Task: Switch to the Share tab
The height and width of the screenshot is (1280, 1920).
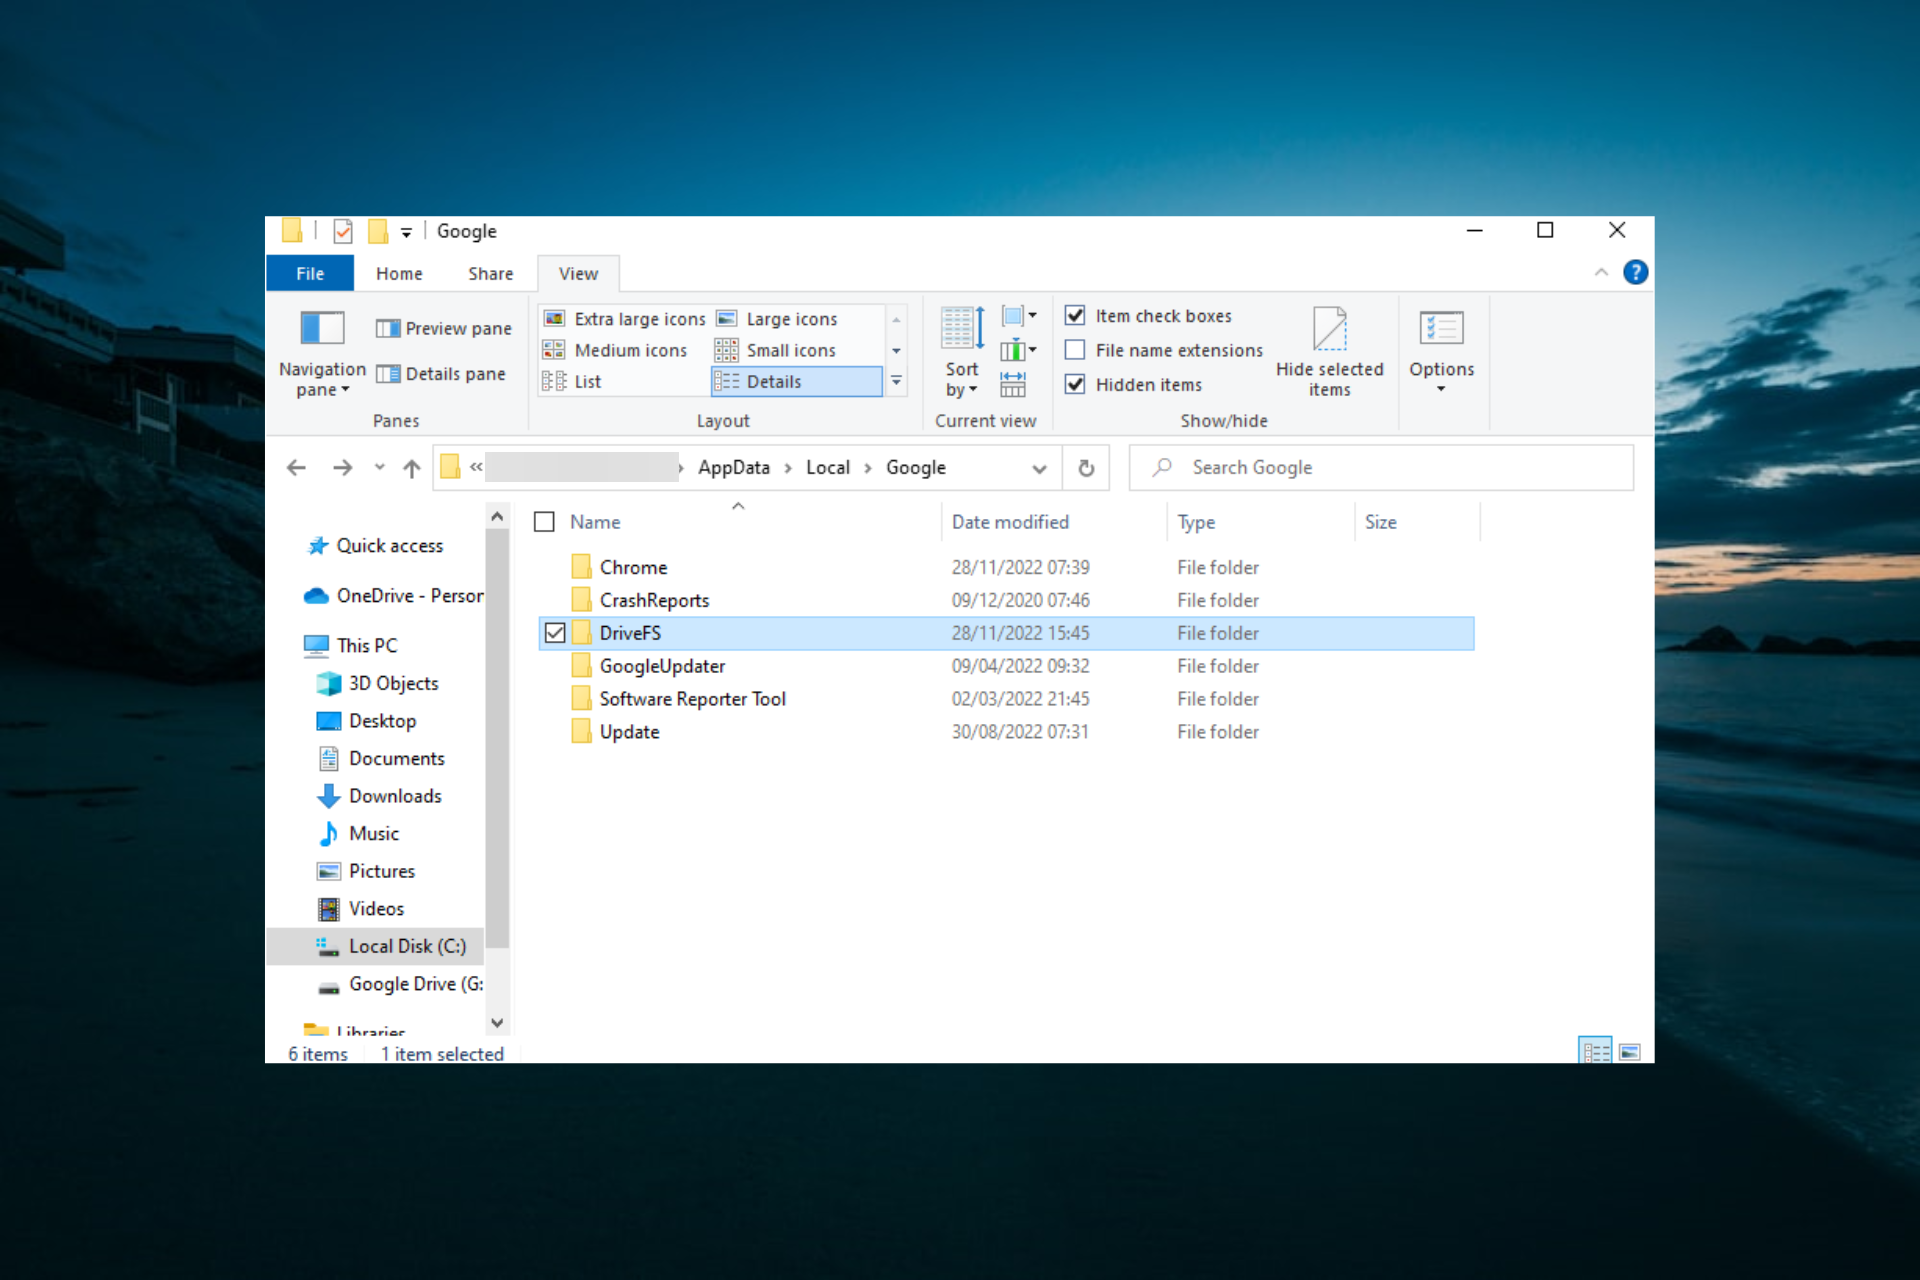Action: (x=490, y=274)
